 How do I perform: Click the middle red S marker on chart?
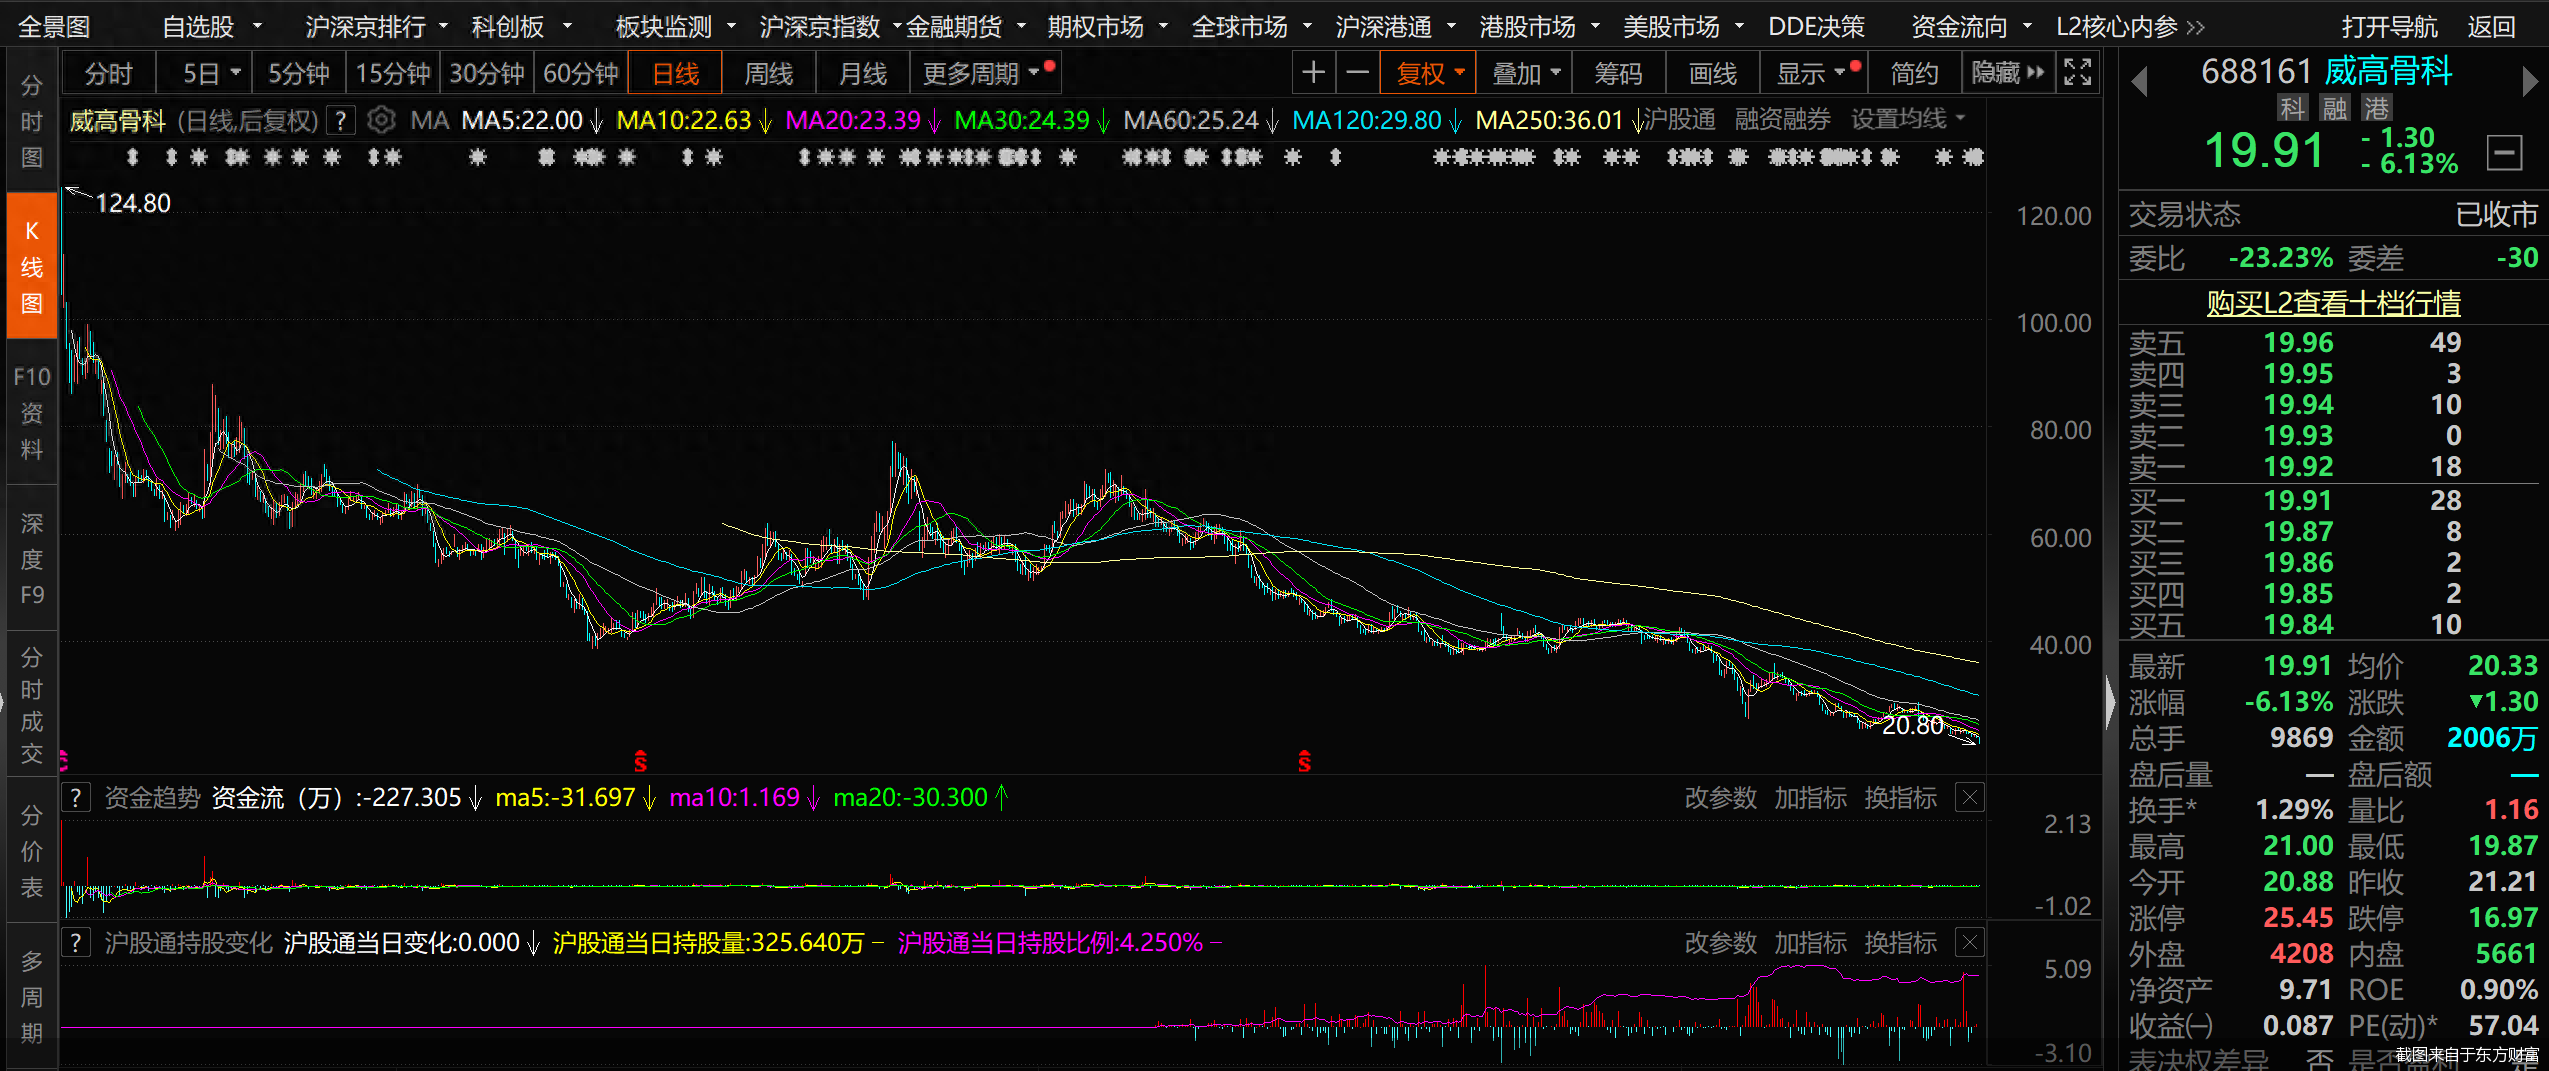pos(640,762)
